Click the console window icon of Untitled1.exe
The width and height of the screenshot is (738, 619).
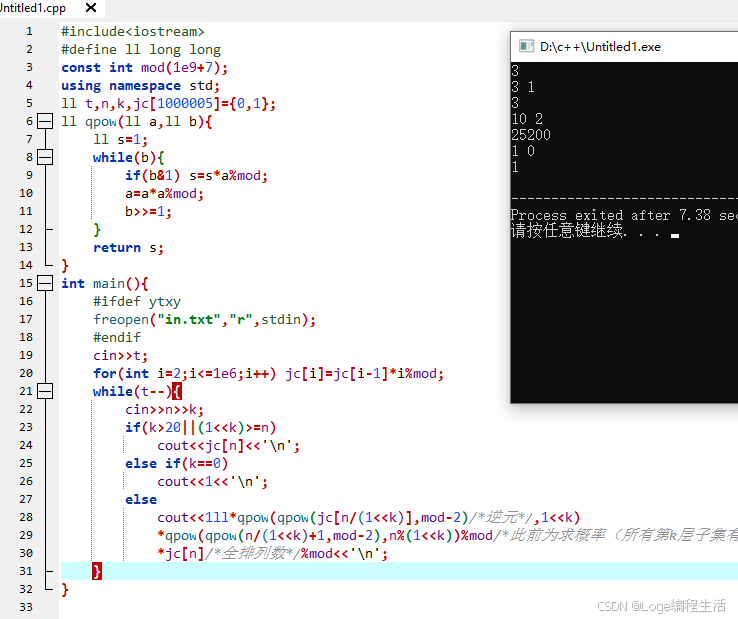[x=526, y=46]
